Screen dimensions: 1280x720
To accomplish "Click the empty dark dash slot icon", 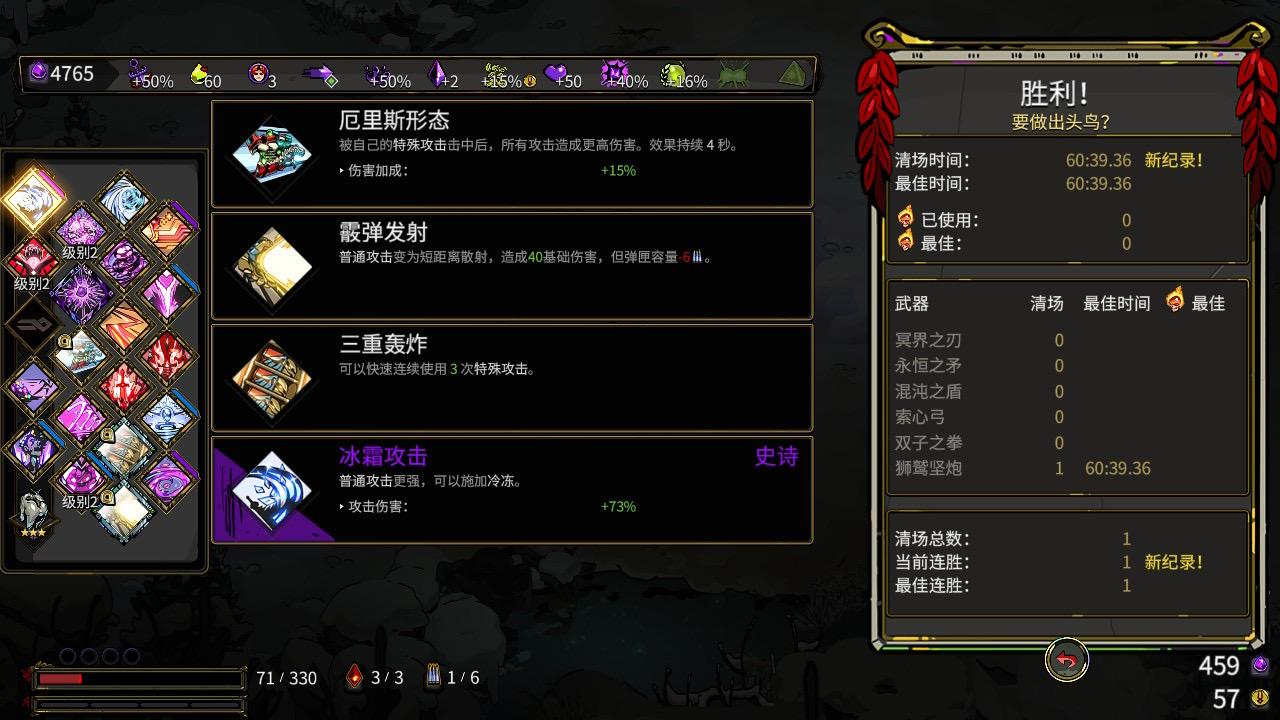I will tap(32, 325).
